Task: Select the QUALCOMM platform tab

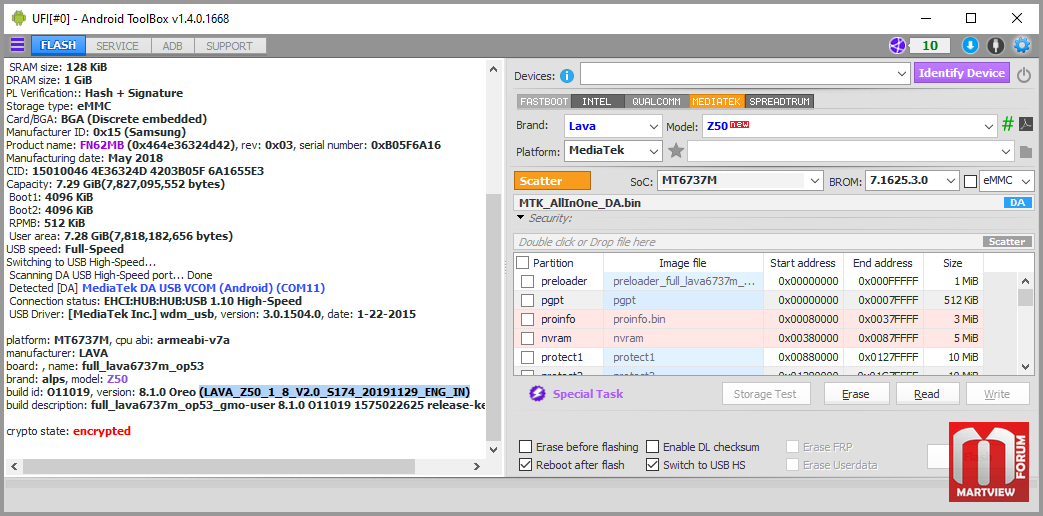Action: 656,102
